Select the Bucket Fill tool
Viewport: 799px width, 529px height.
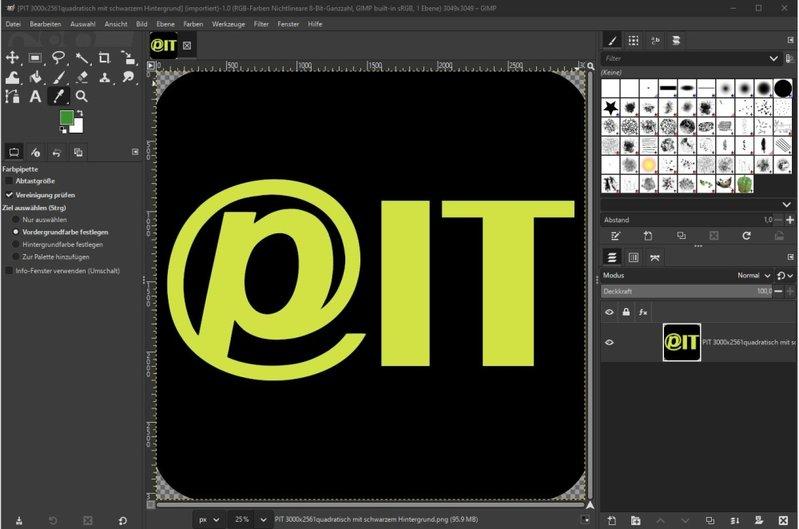[36, 77]
